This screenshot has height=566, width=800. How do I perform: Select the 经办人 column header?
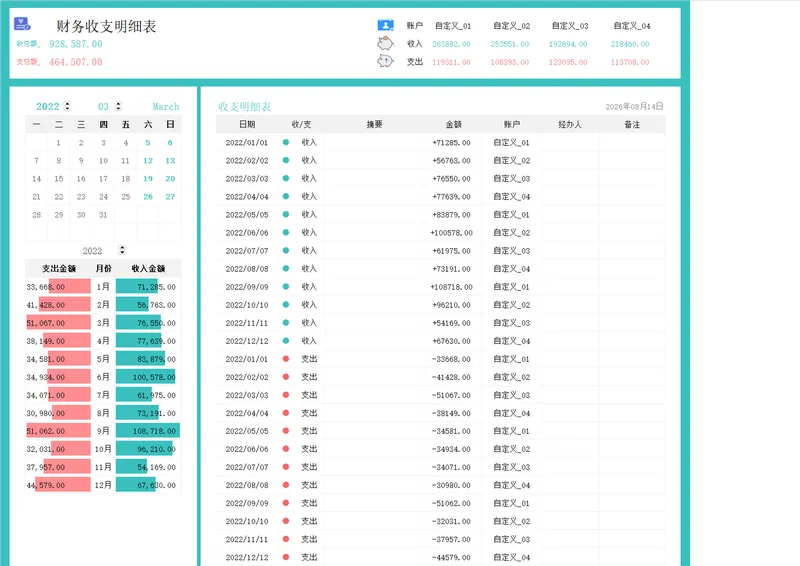tap(570, 125)
